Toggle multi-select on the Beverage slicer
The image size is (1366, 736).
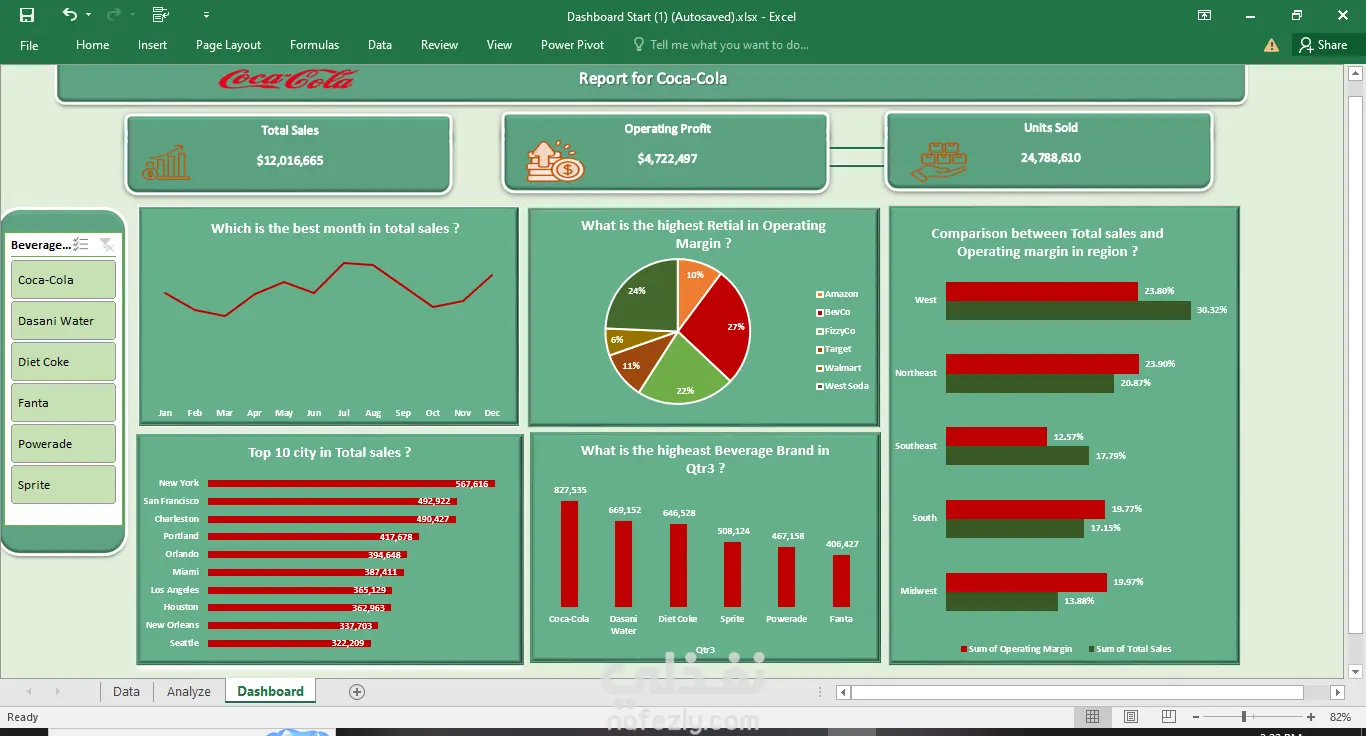(82, 245)
